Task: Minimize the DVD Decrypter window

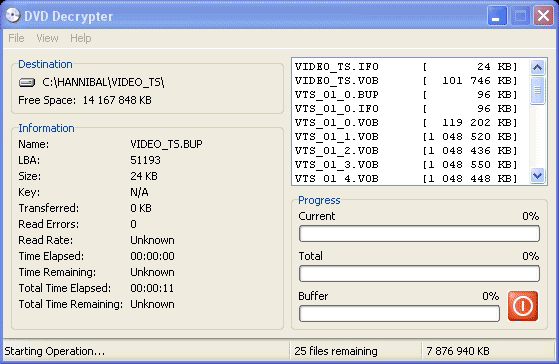Action: [497, 16]
